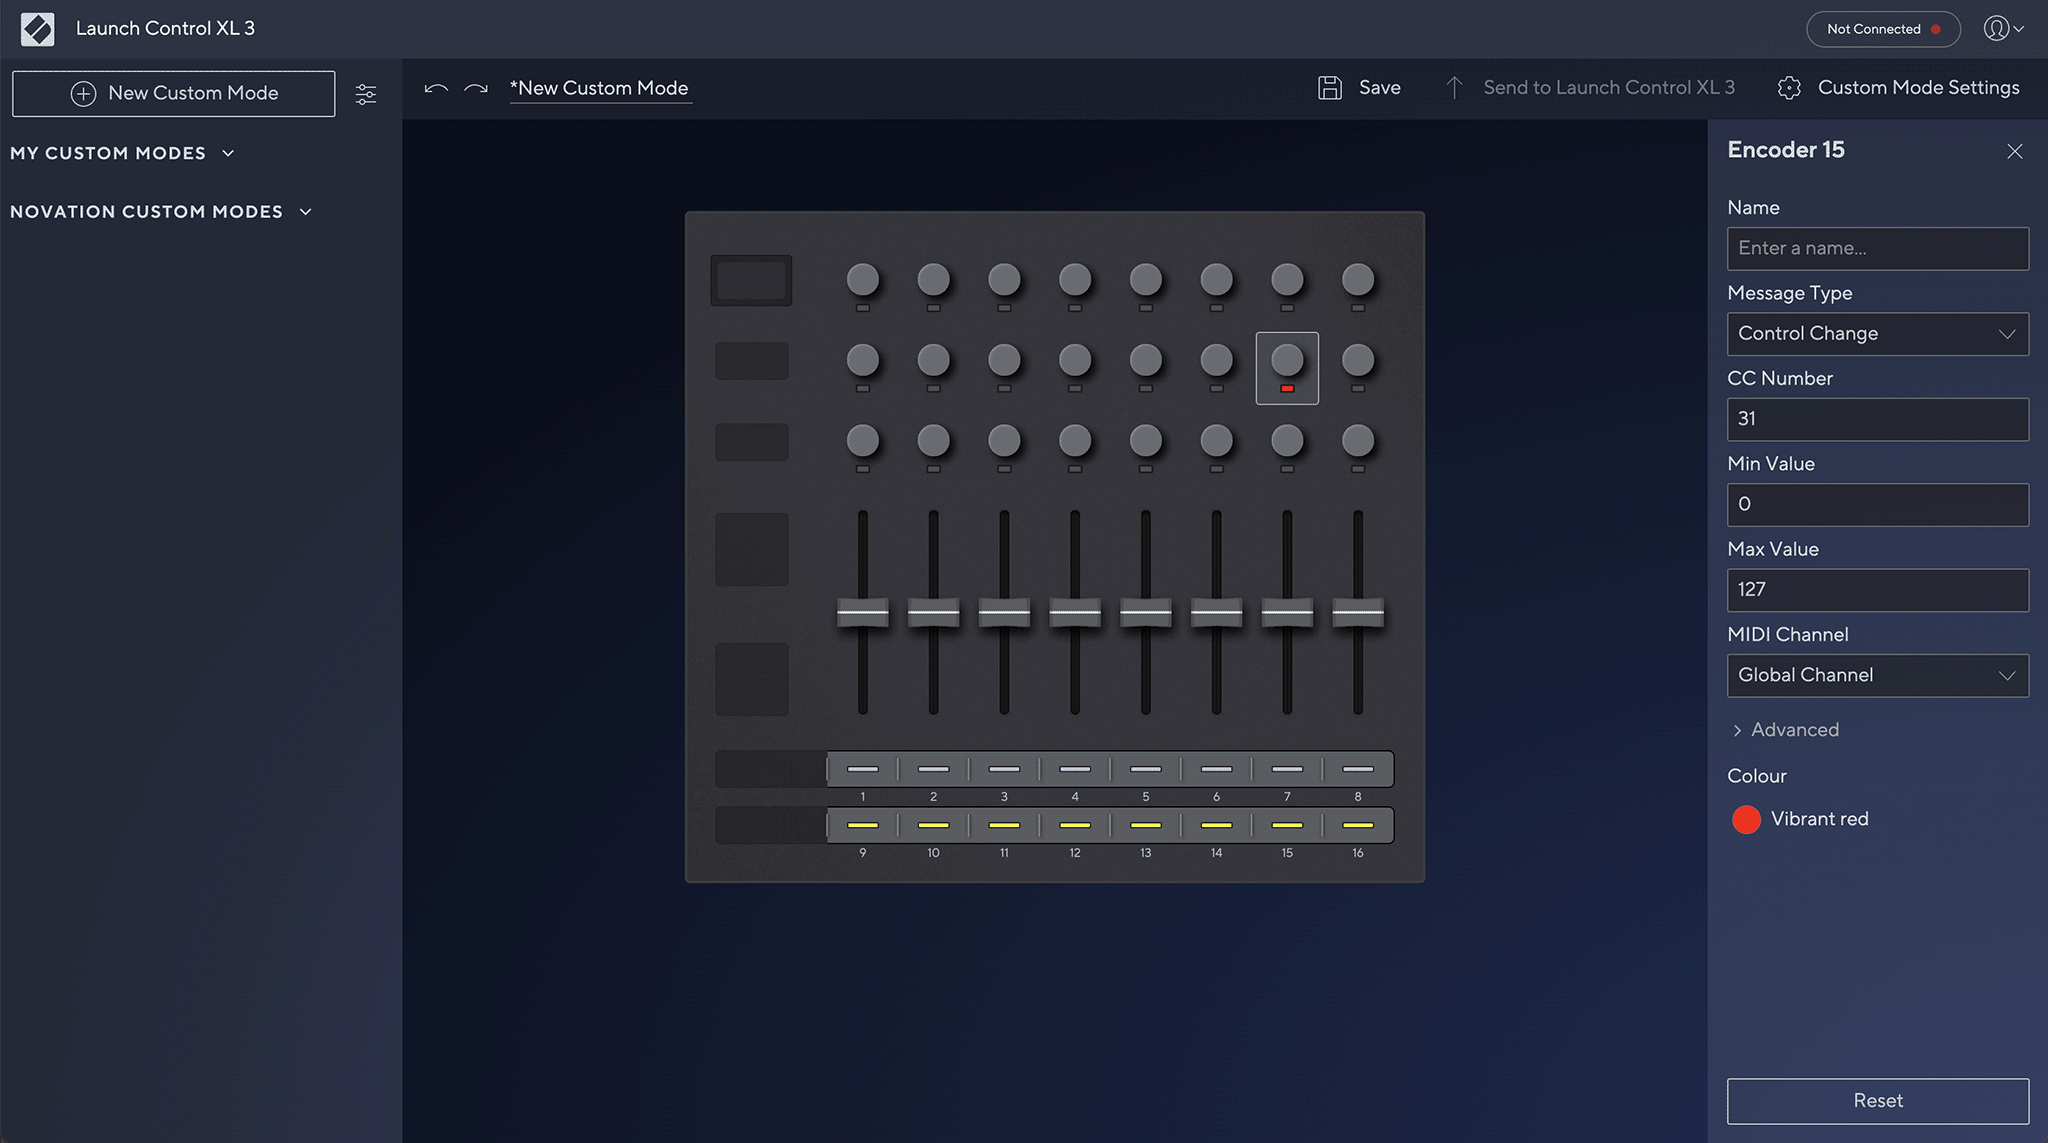Click the Reset button
This screenshot has width=2048, height=1143.
[1877, 1100]
